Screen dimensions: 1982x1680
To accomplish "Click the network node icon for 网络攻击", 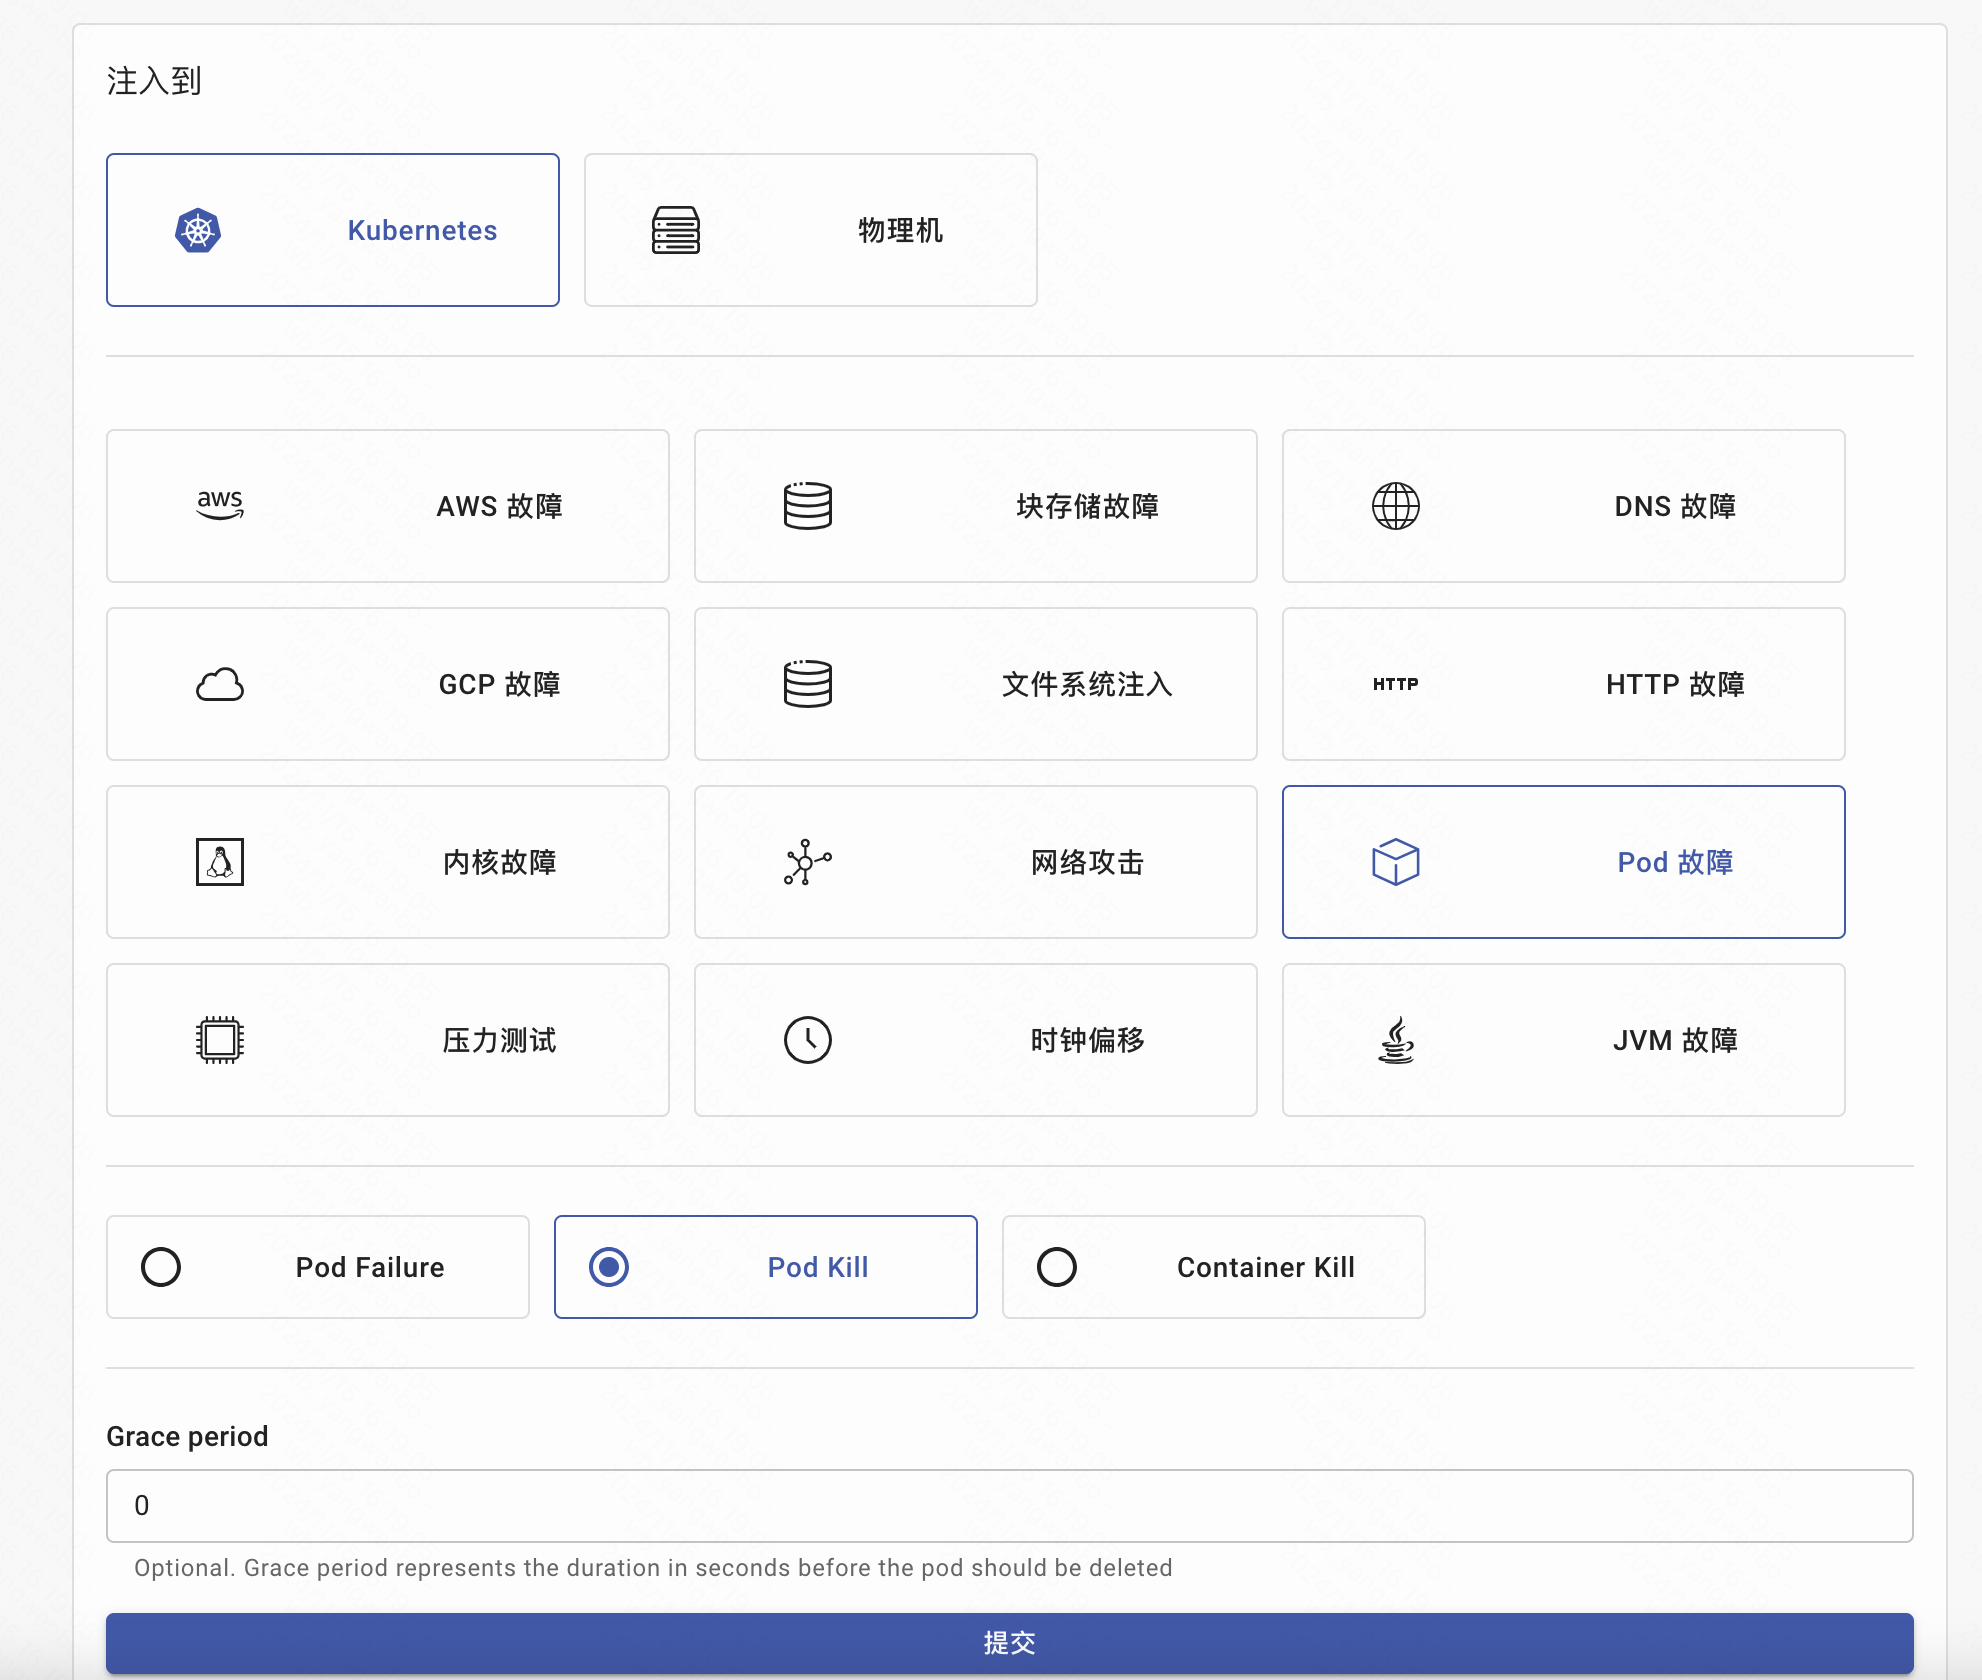I will tap(808, 862).
